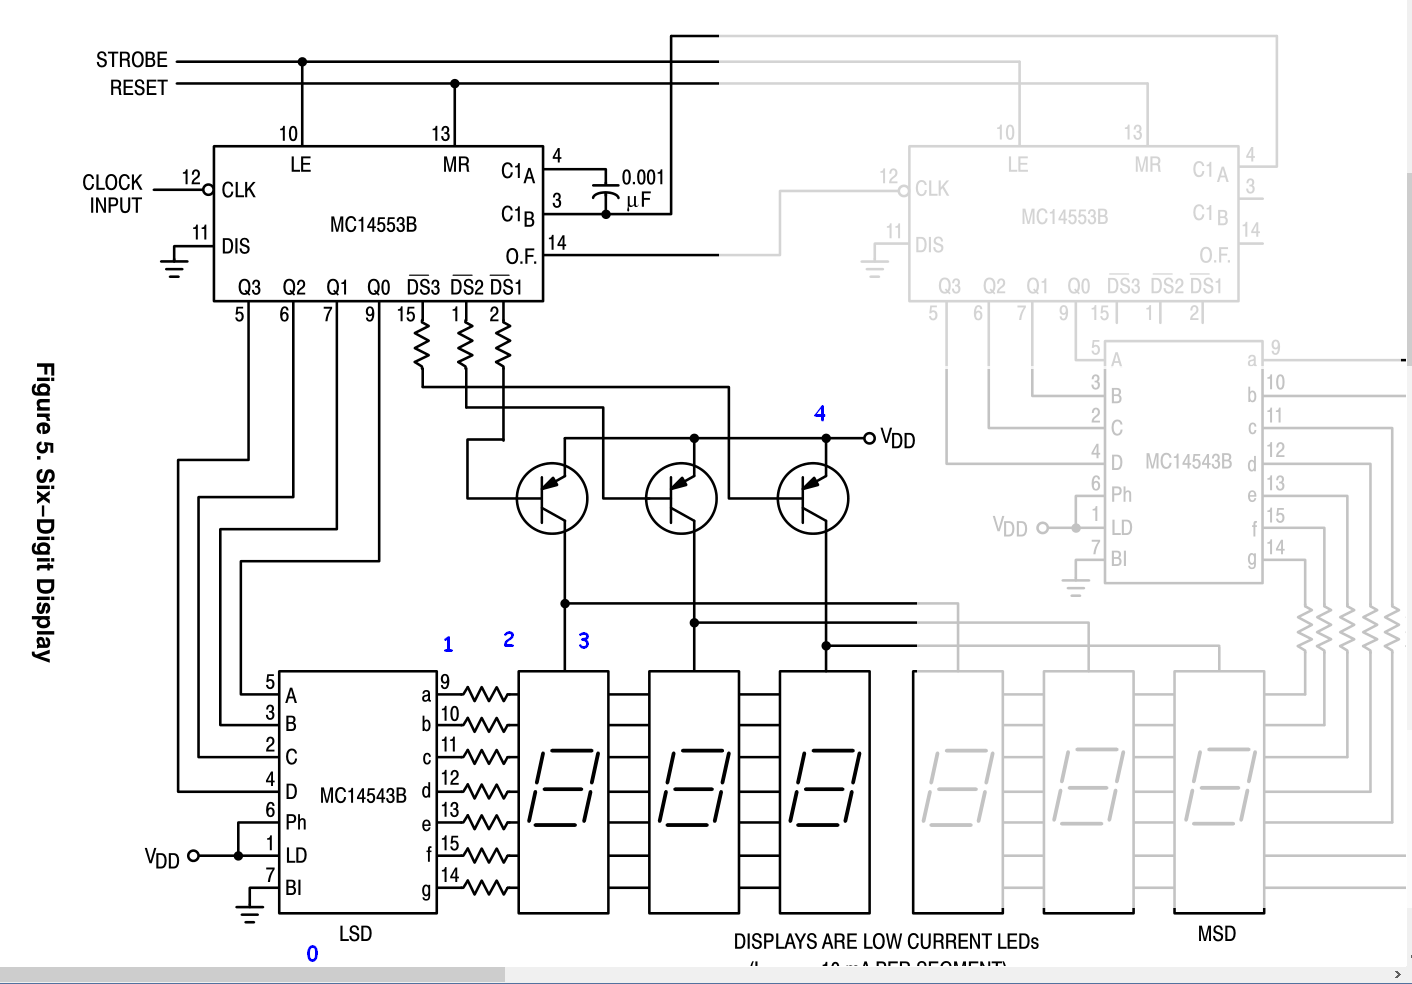Image resolution: width=1412 pixels, height=984 pixels.
Task: Click the 0.001 µF capacitor value
Action: click(643, 188)
